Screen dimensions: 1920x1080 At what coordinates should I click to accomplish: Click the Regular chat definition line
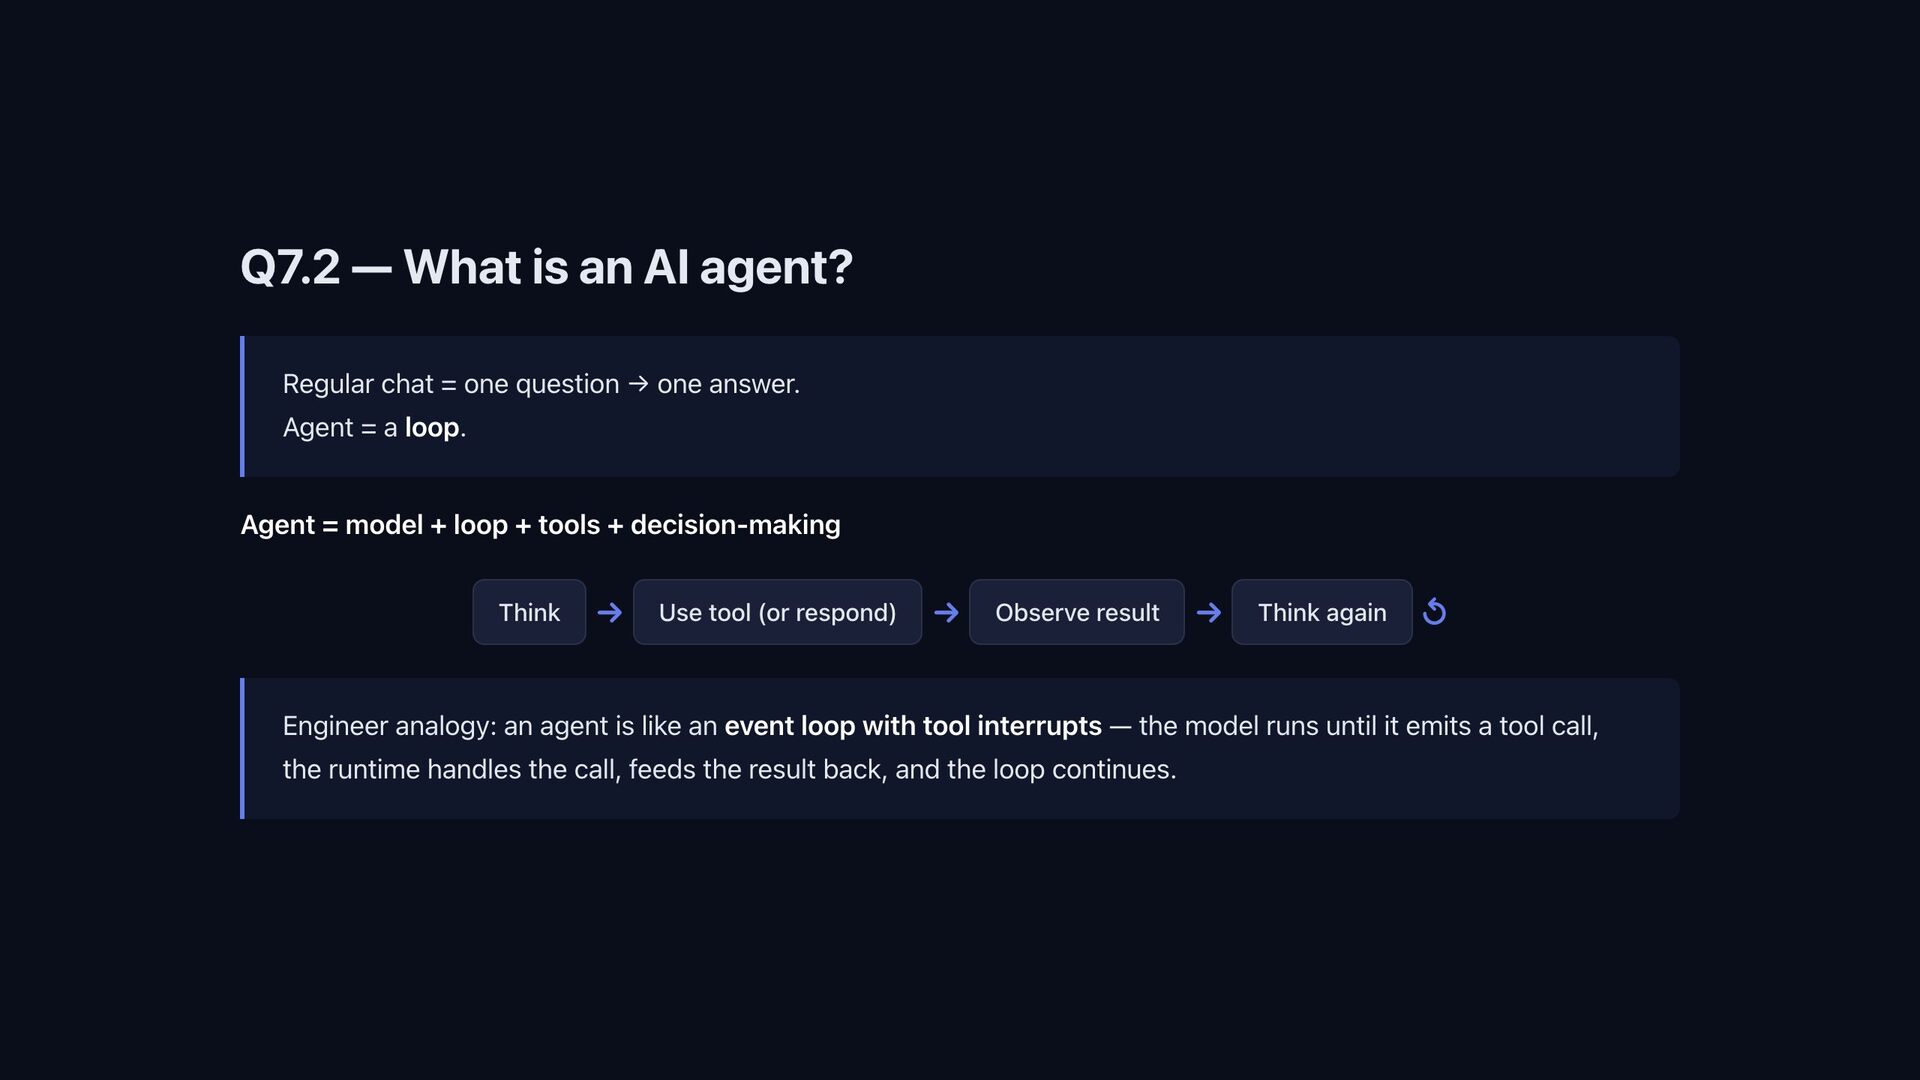[x=541, y=384]
